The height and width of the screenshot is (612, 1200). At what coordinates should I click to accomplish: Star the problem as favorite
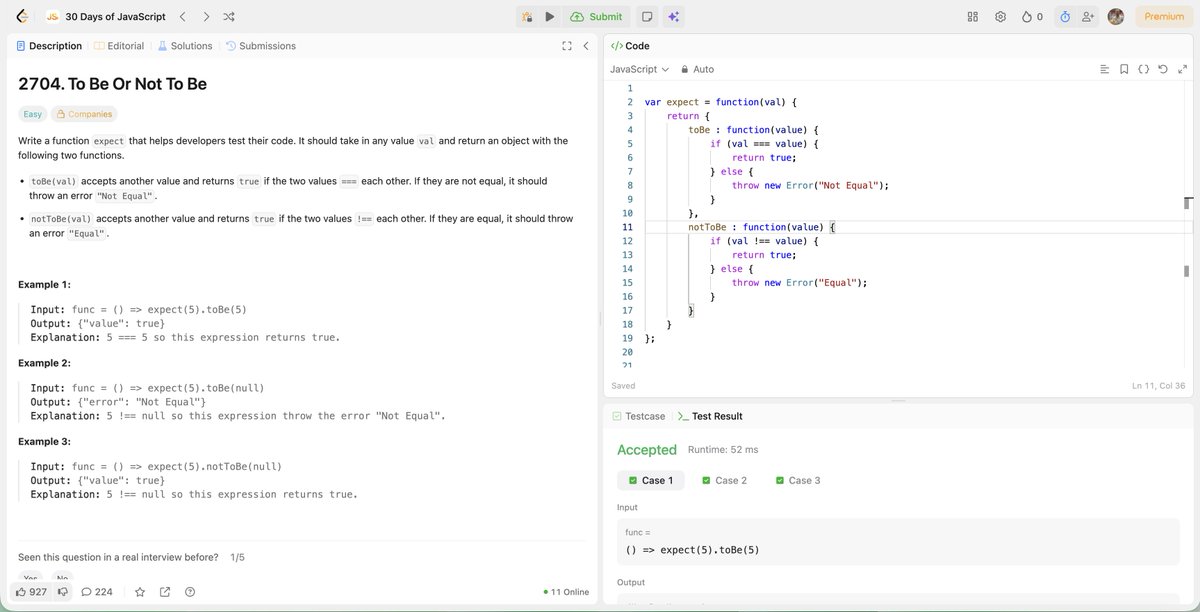141,592
